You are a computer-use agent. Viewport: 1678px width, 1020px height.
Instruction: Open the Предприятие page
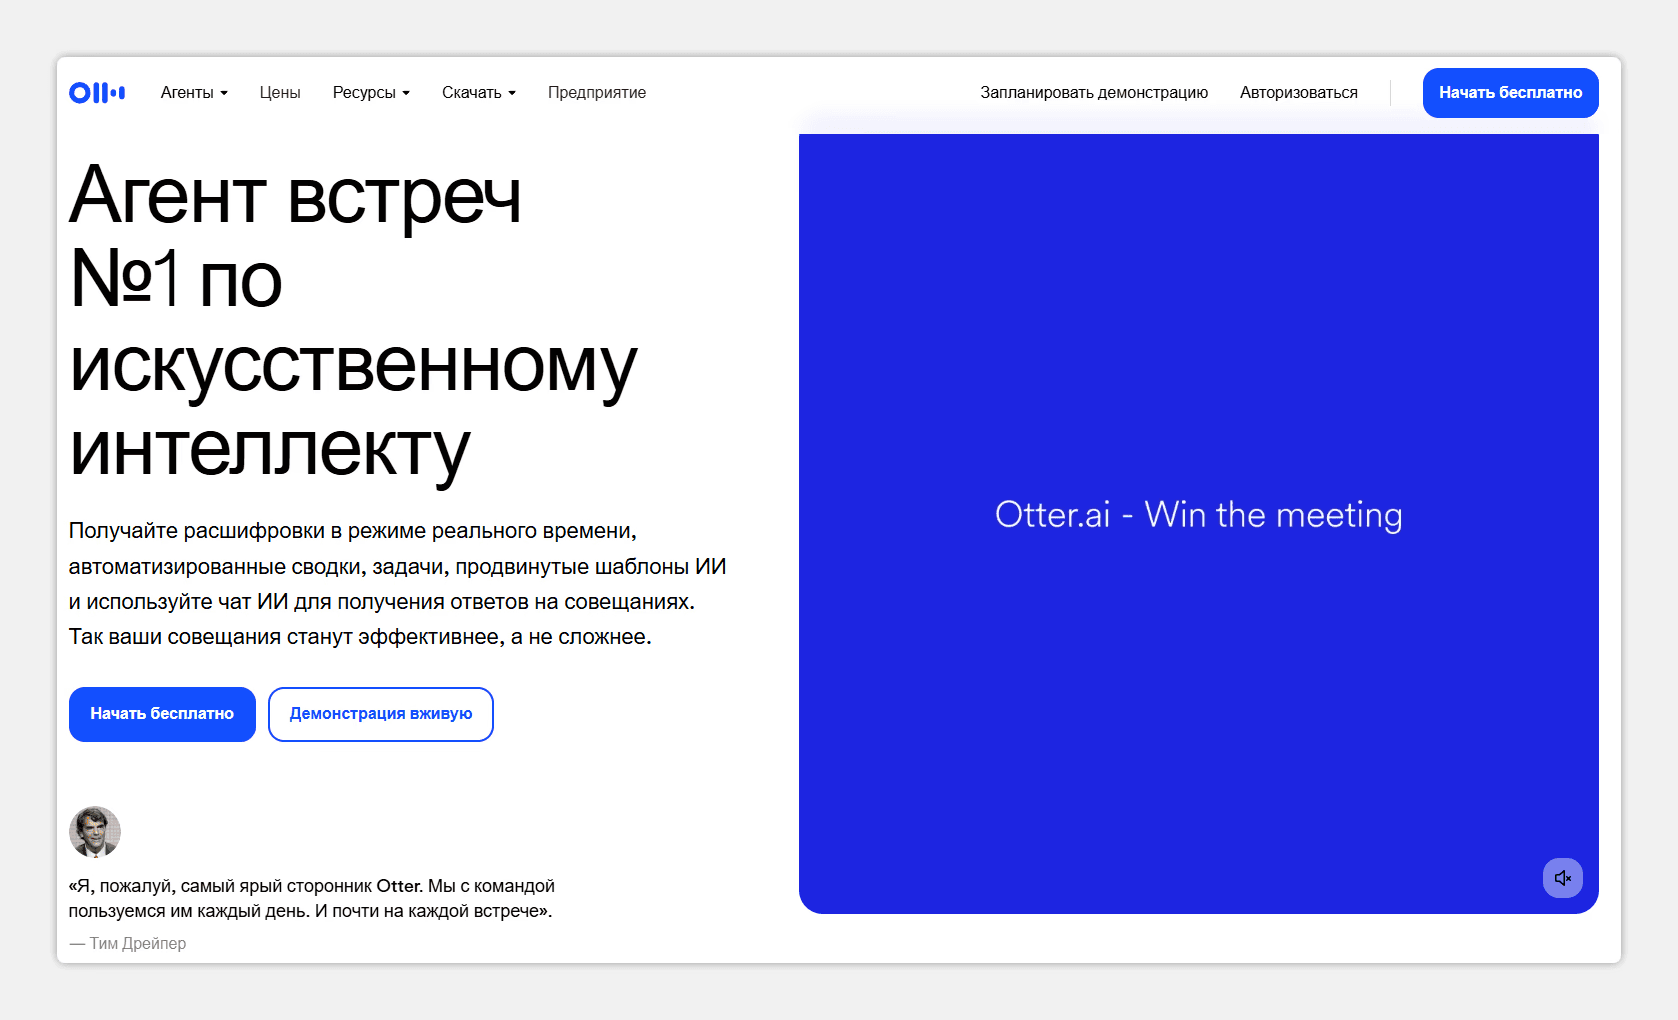(x=597, y=93)
